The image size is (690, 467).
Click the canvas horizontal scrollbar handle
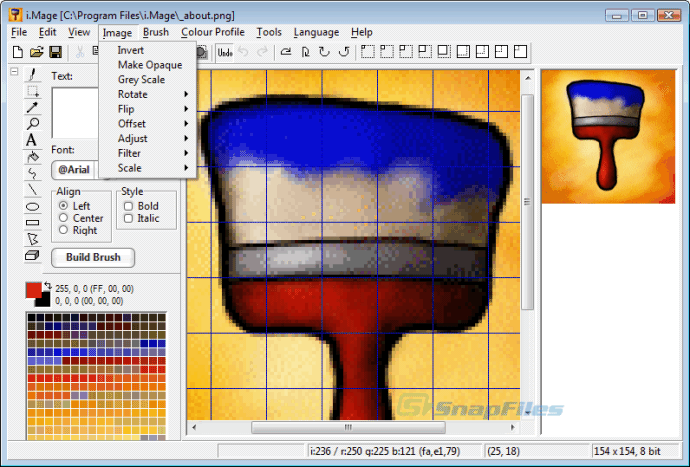coord(348,427)
